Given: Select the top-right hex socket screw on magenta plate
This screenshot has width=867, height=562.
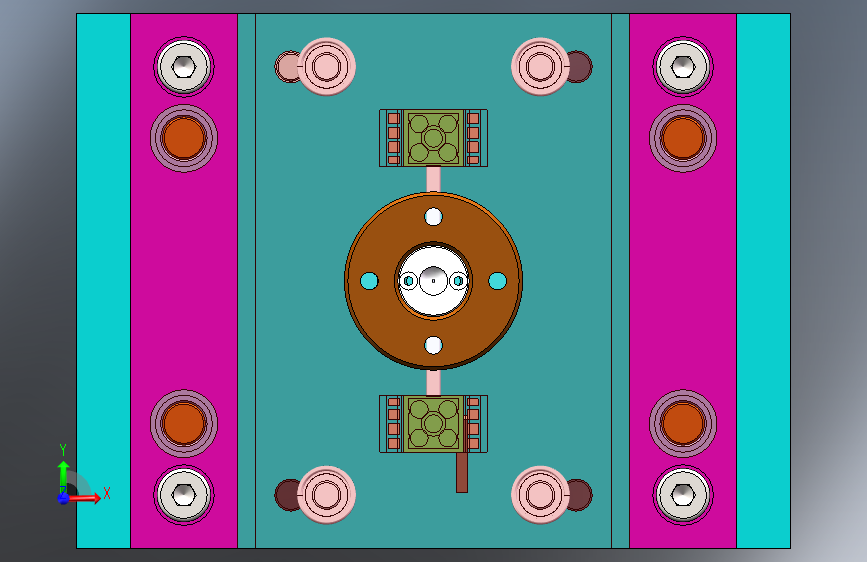Looking at the screenshot, I should 683,67.
